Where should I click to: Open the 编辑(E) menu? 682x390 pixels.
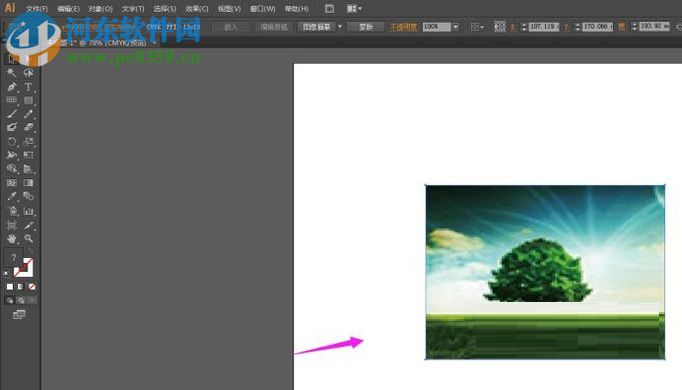[69, 9]
